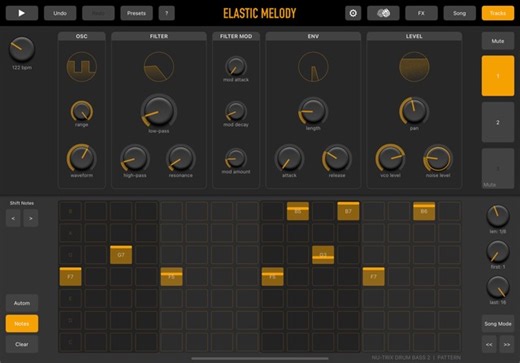Toggle the B7 note in the top row
The image size is (520, 363).
(x=348, y=211)
